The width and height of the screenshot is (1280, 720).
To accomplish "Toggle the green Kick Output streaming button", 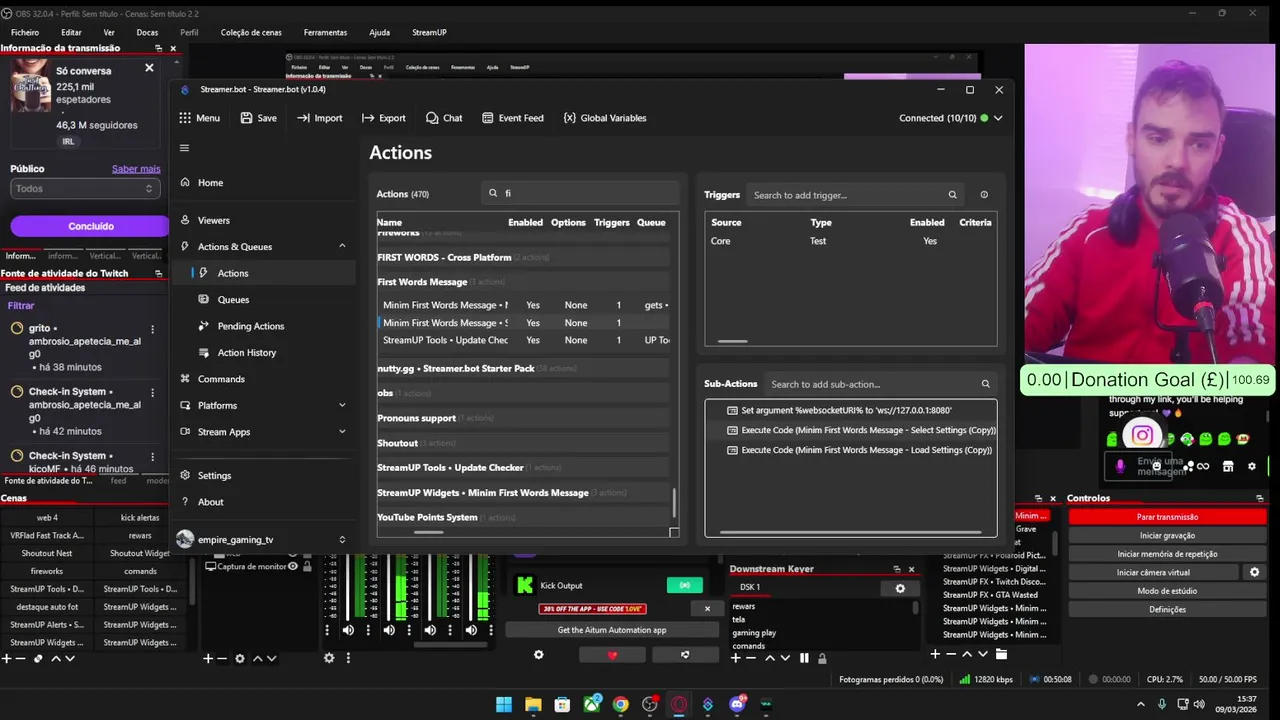I will pyautogui.click(x=685, y=585).
